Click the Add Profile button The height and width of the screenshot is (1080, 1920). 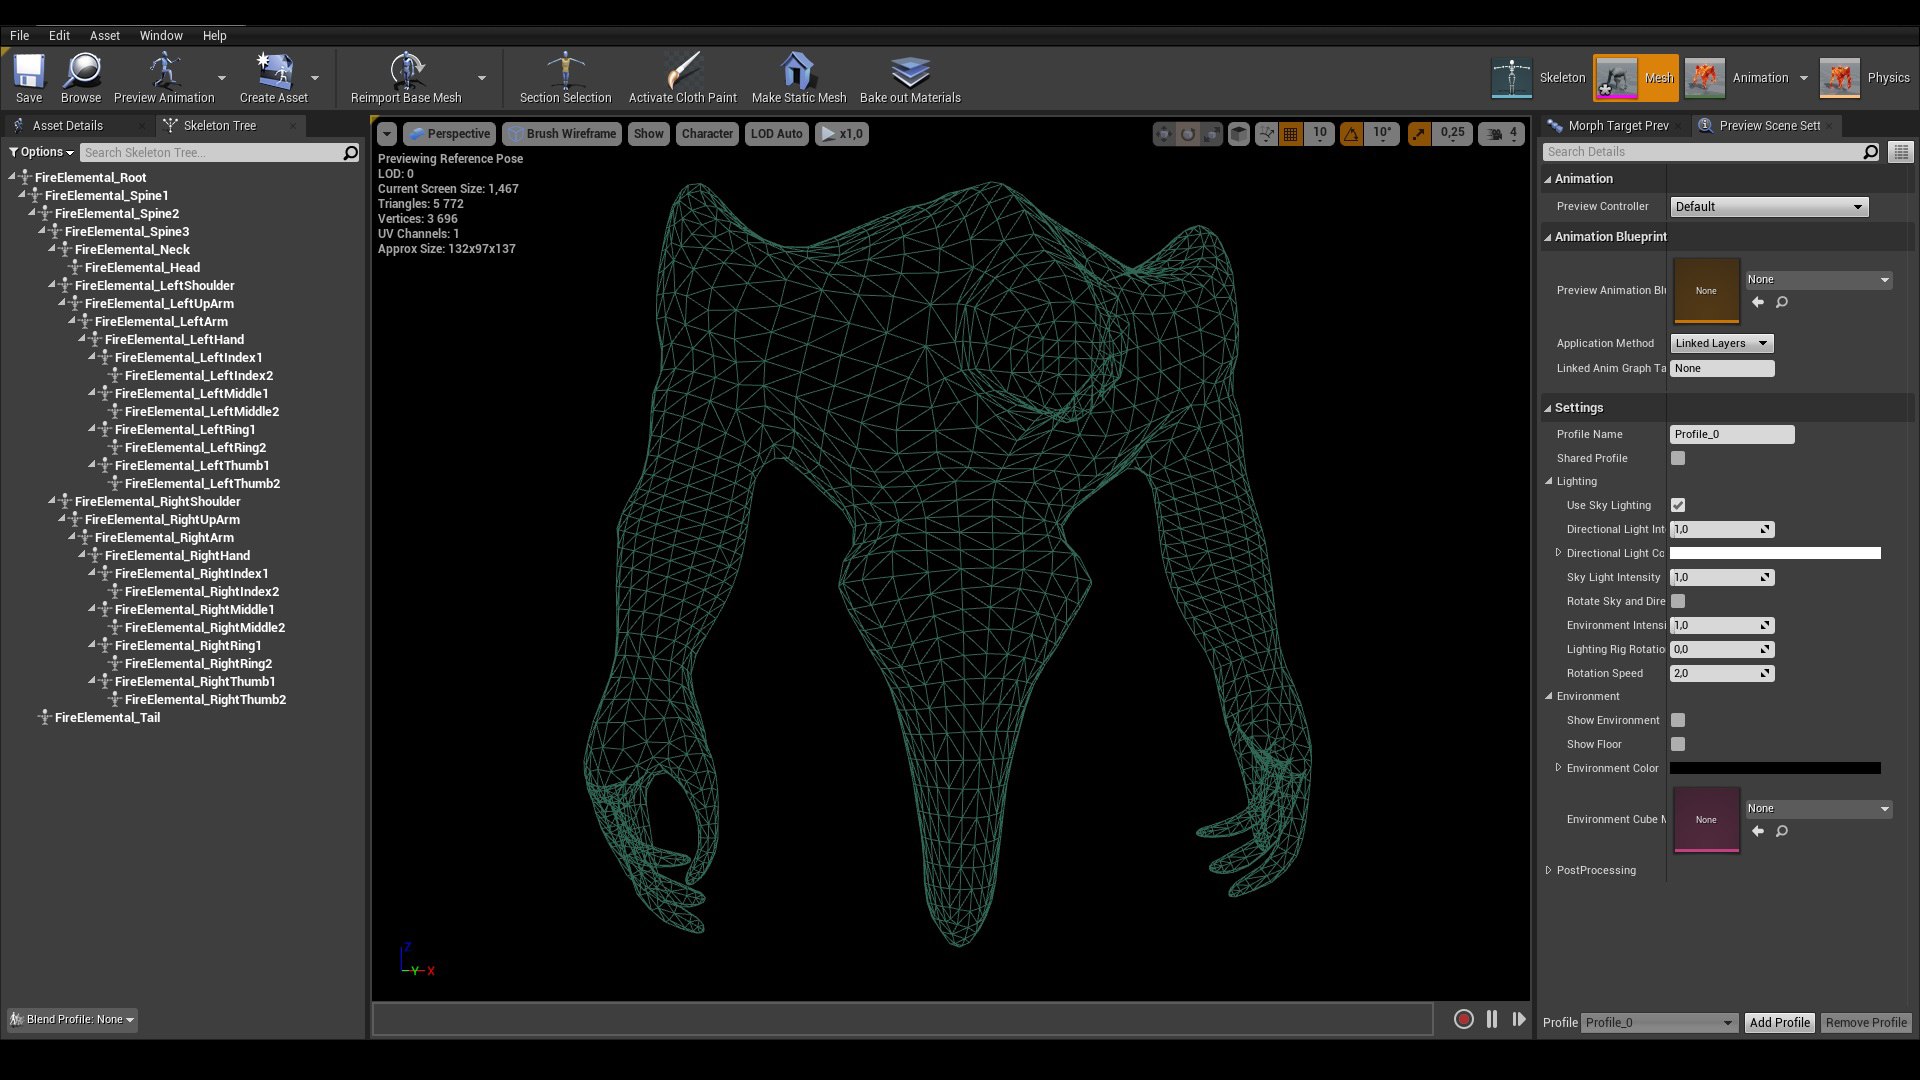1779,1022
